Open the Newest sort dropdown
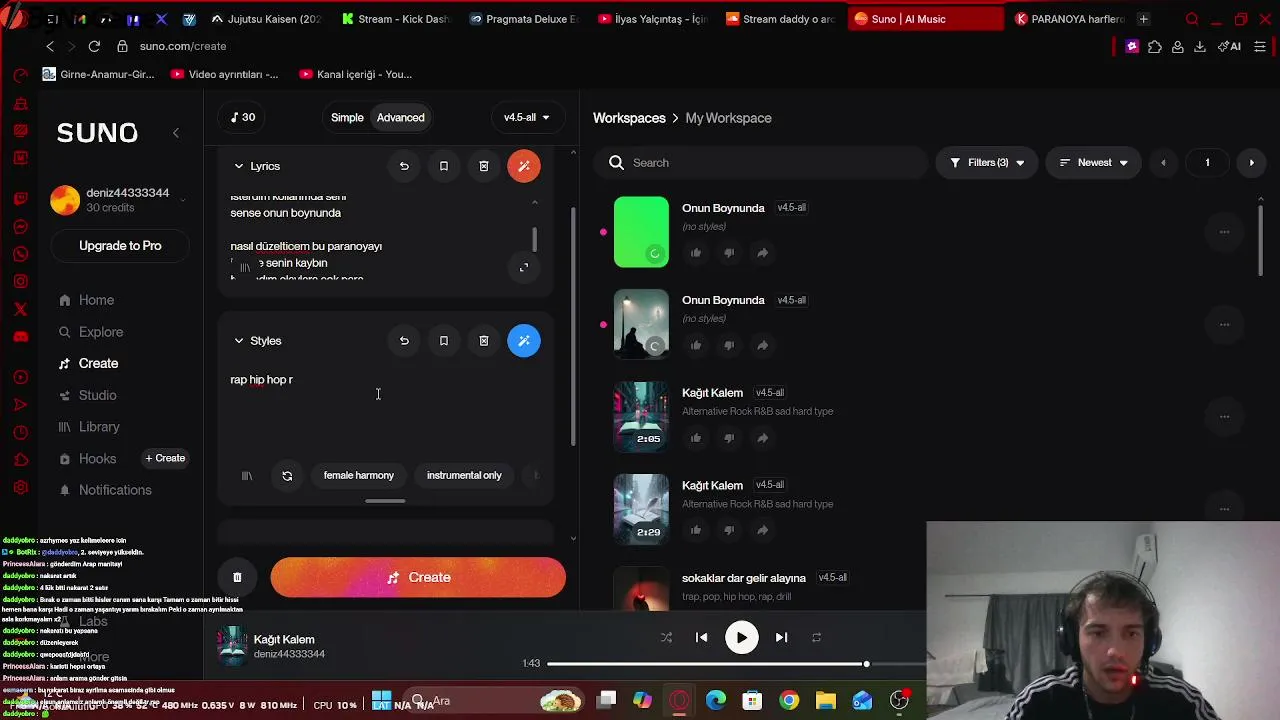1280x720 pixels. click(1093, 163)
